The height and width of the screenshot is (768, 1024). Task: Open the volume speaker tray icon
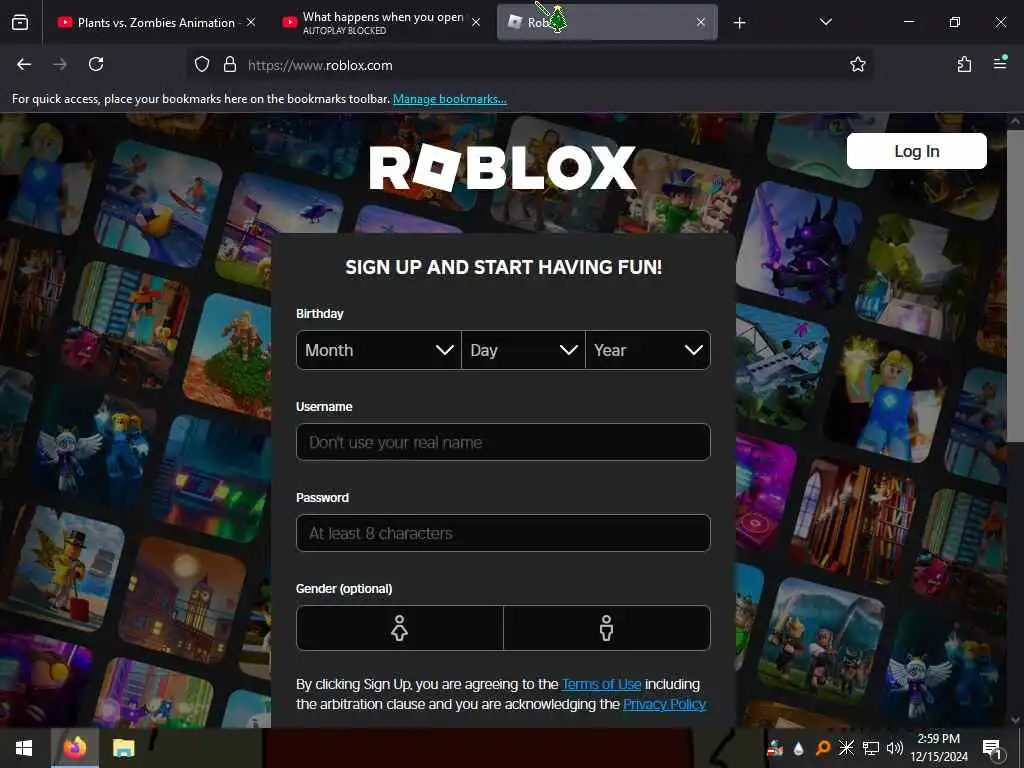[895, 748]
